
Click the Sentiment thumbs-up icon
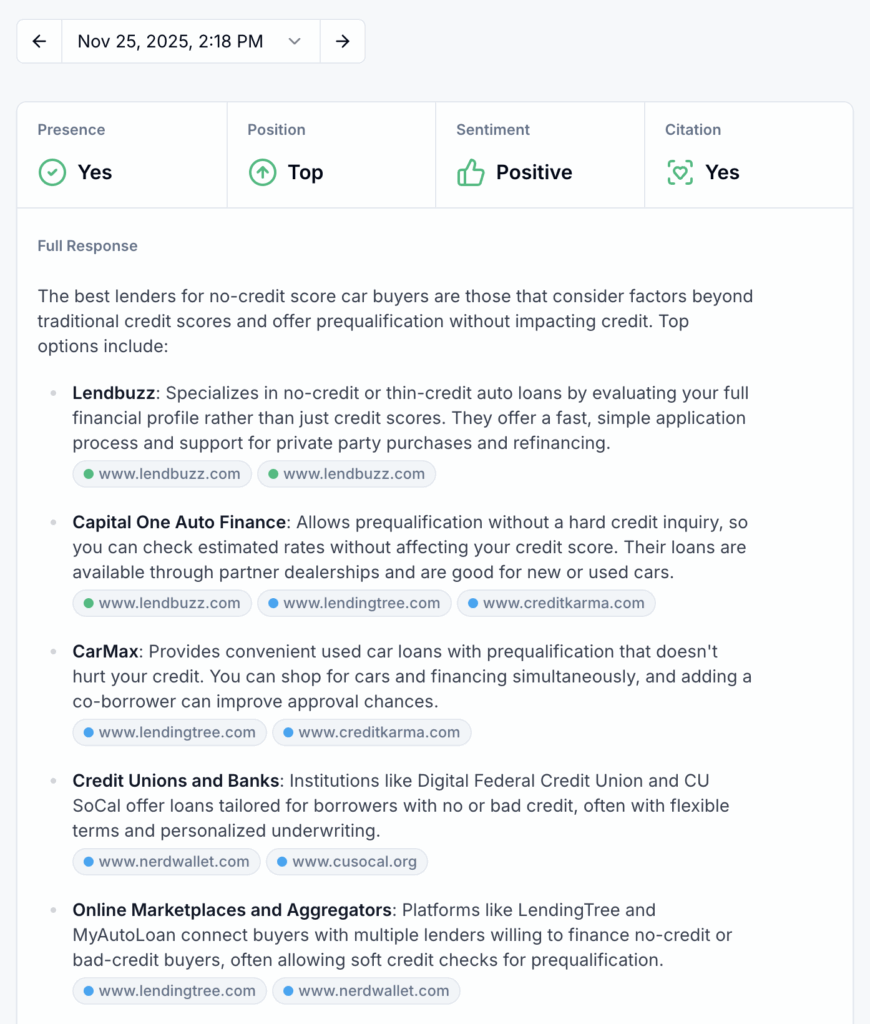470,172
